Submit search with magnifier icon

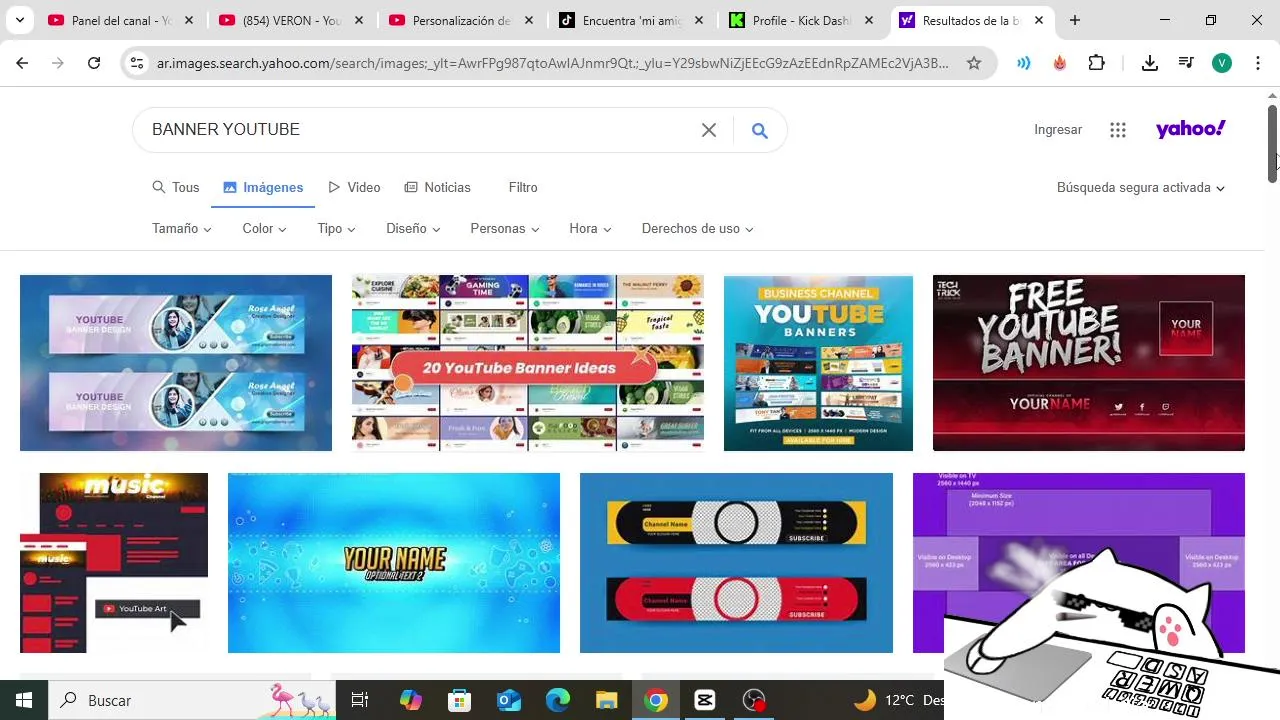point(760,130)
